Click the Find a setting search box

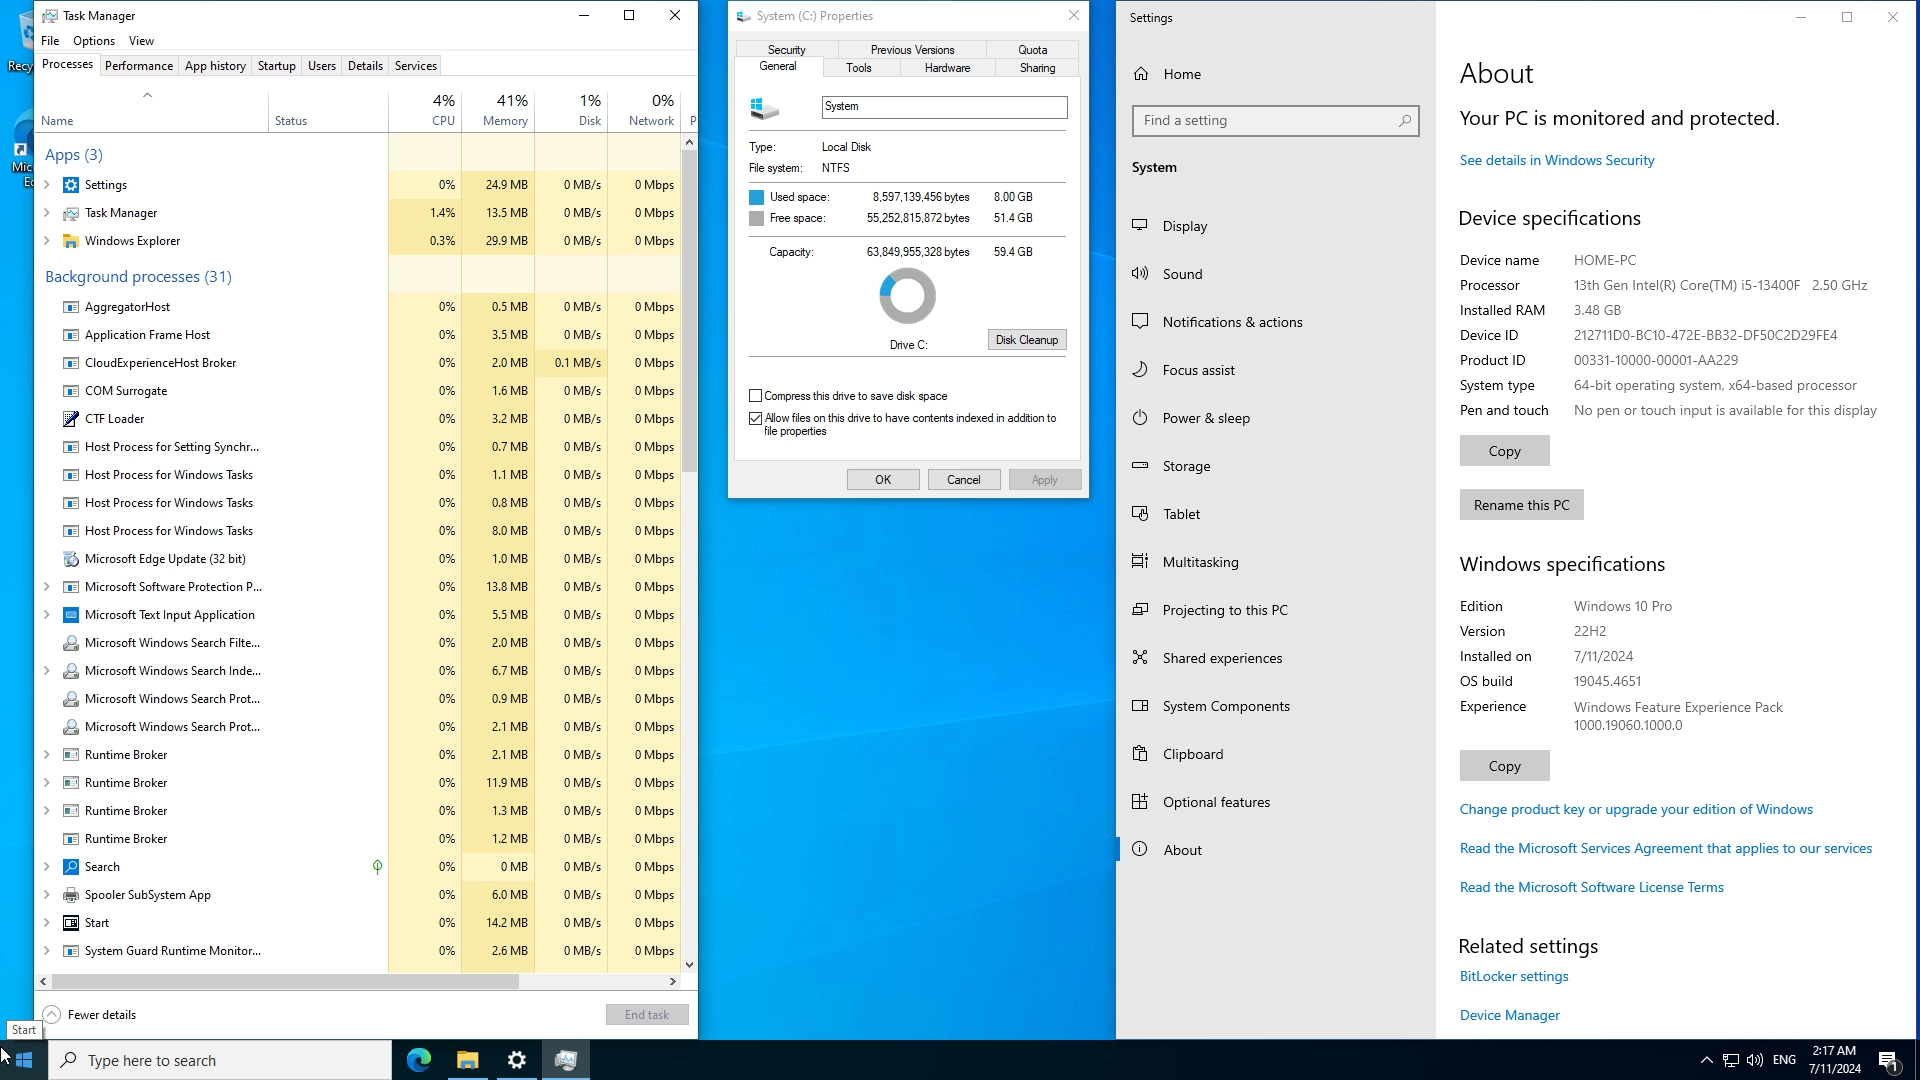click(x=1270, y=121)
